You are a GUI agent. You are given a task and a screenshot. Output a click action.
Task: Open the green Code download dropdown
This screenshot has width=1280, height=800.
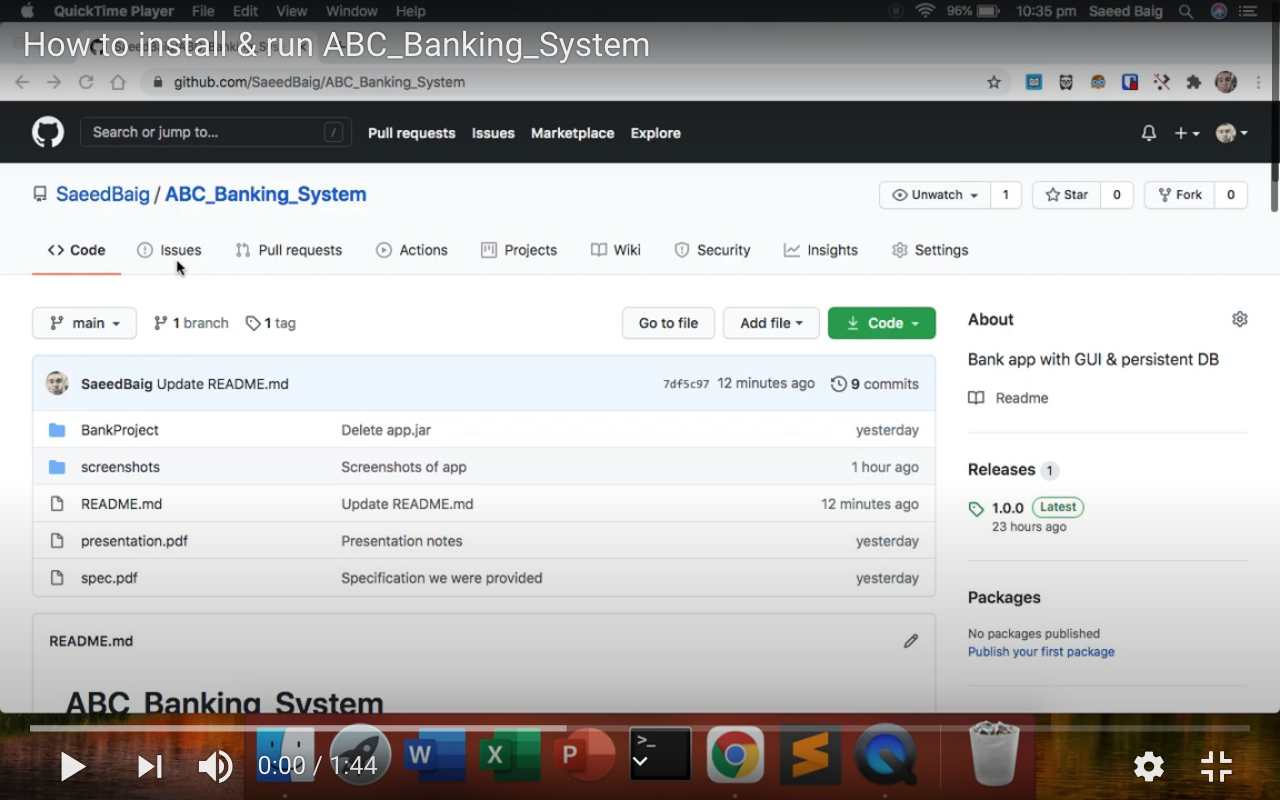(x=882, y=323)
